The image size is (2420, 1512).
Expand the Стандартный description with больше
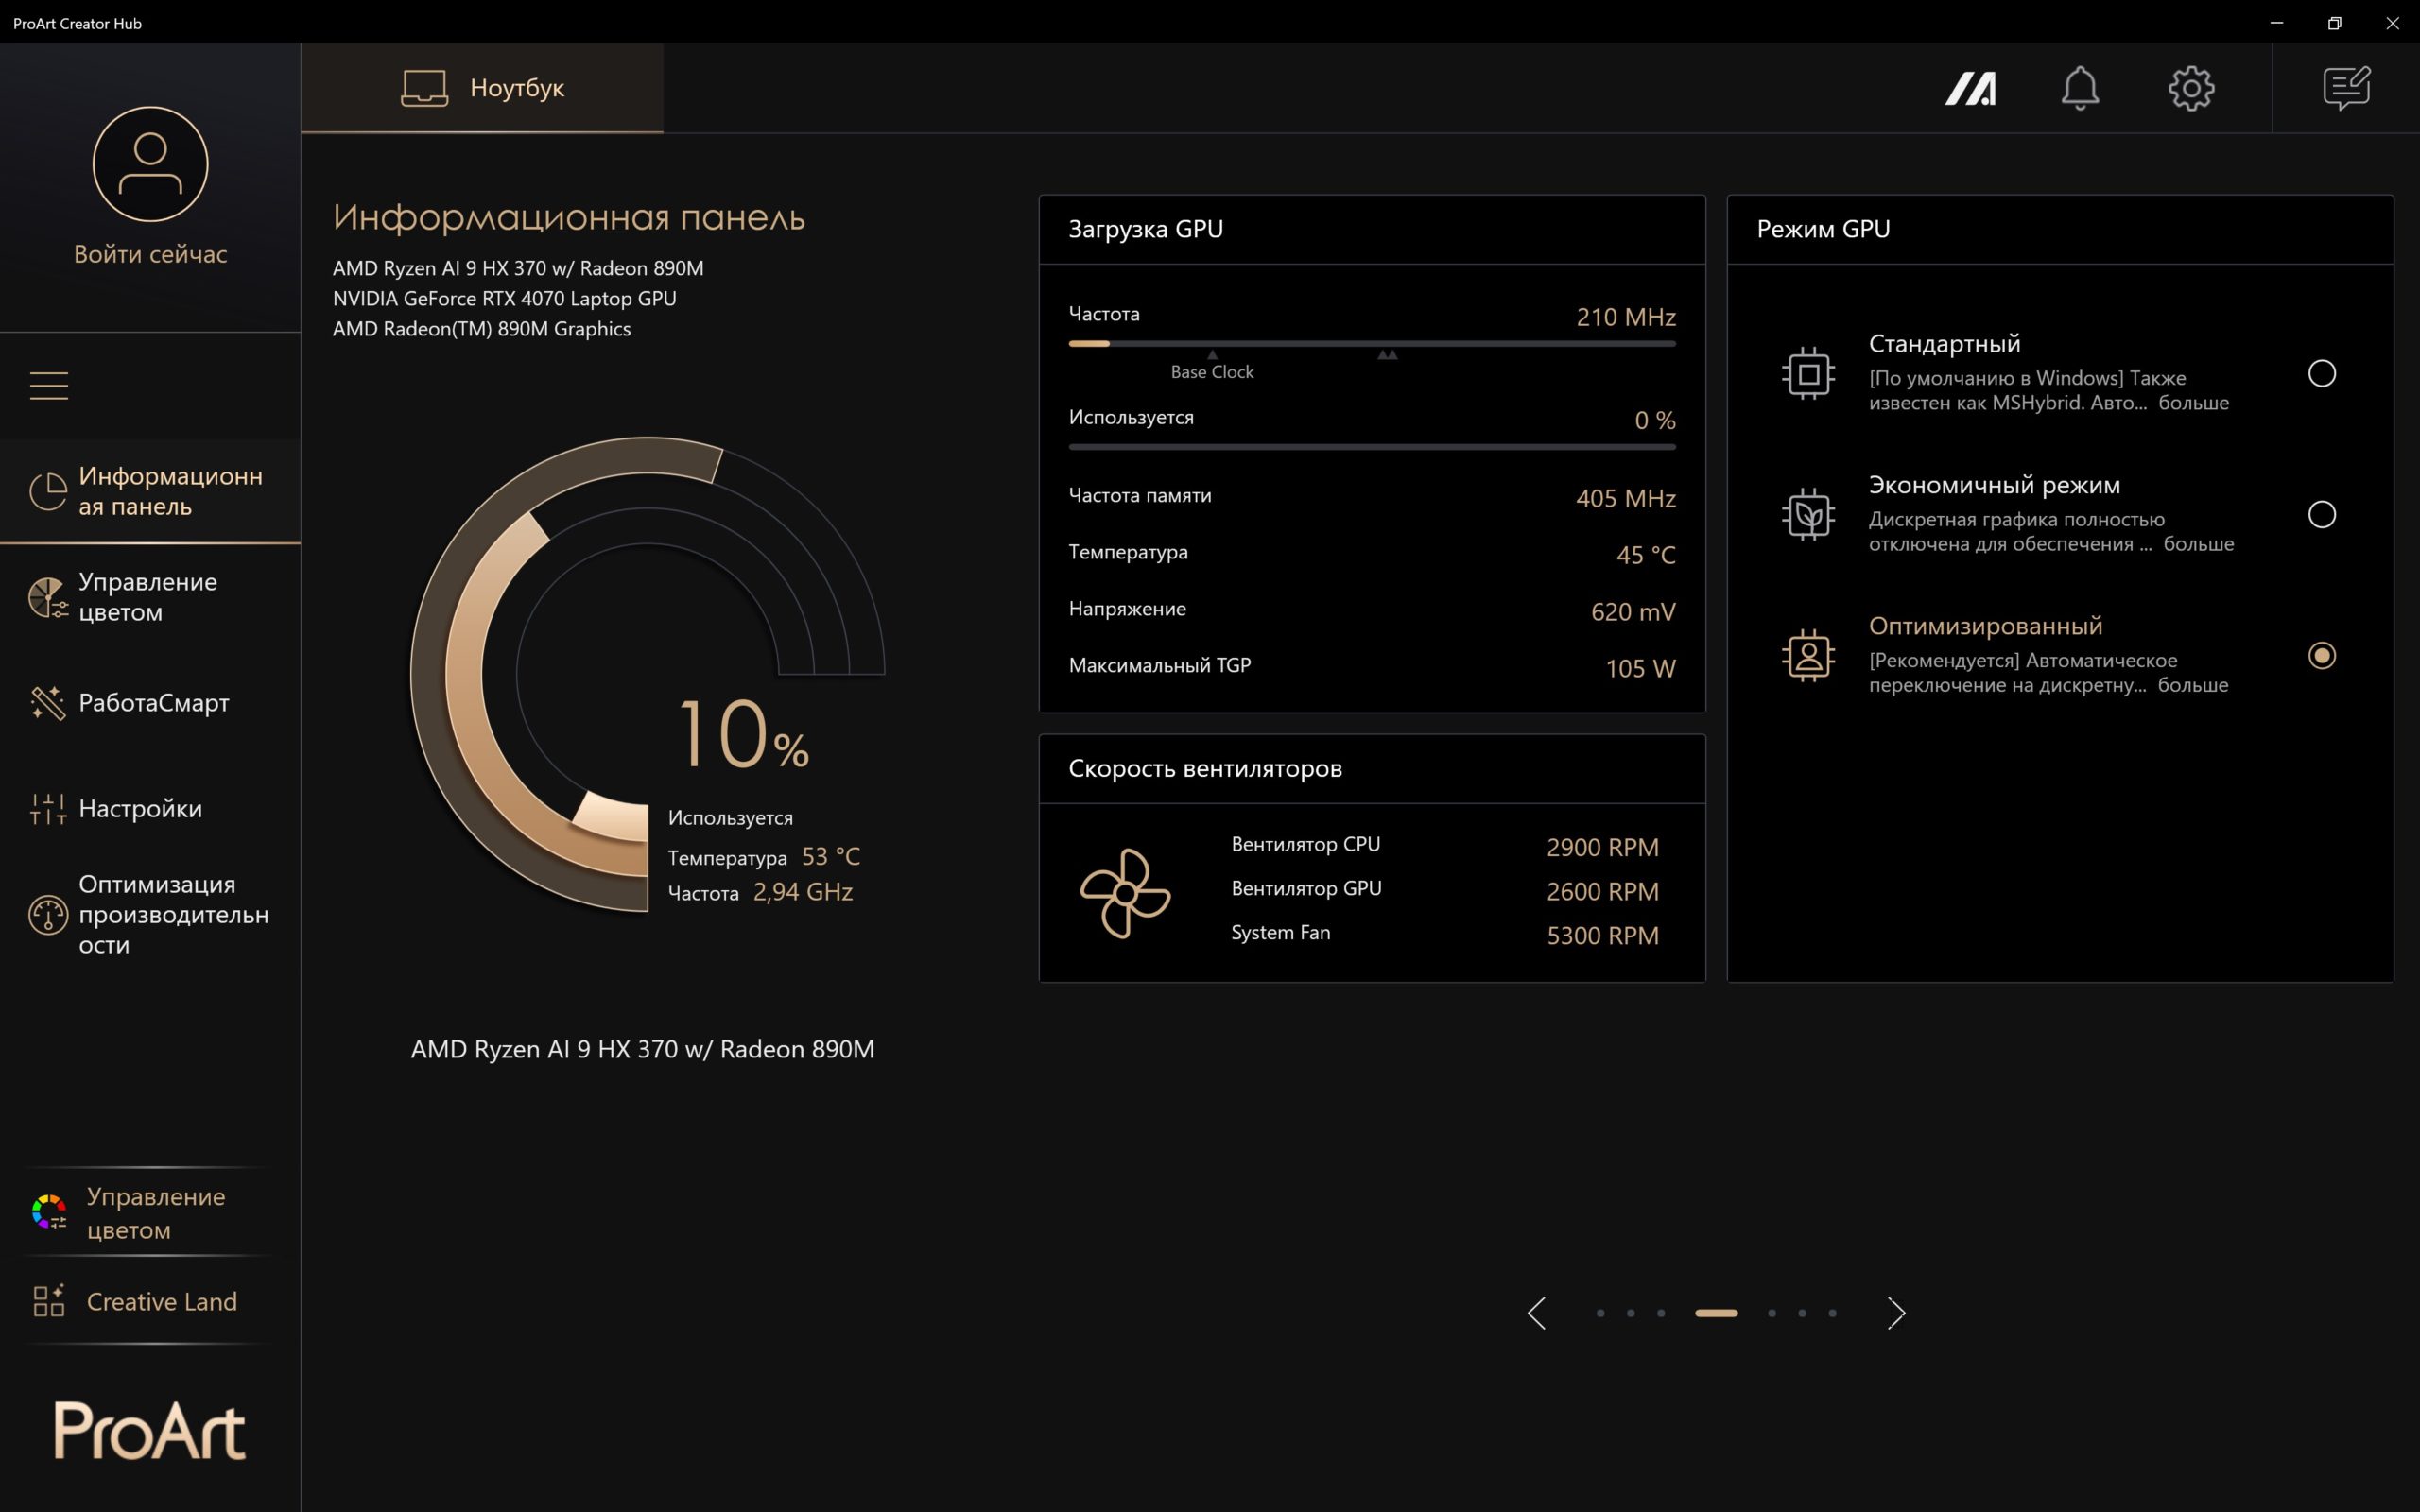2193,403
